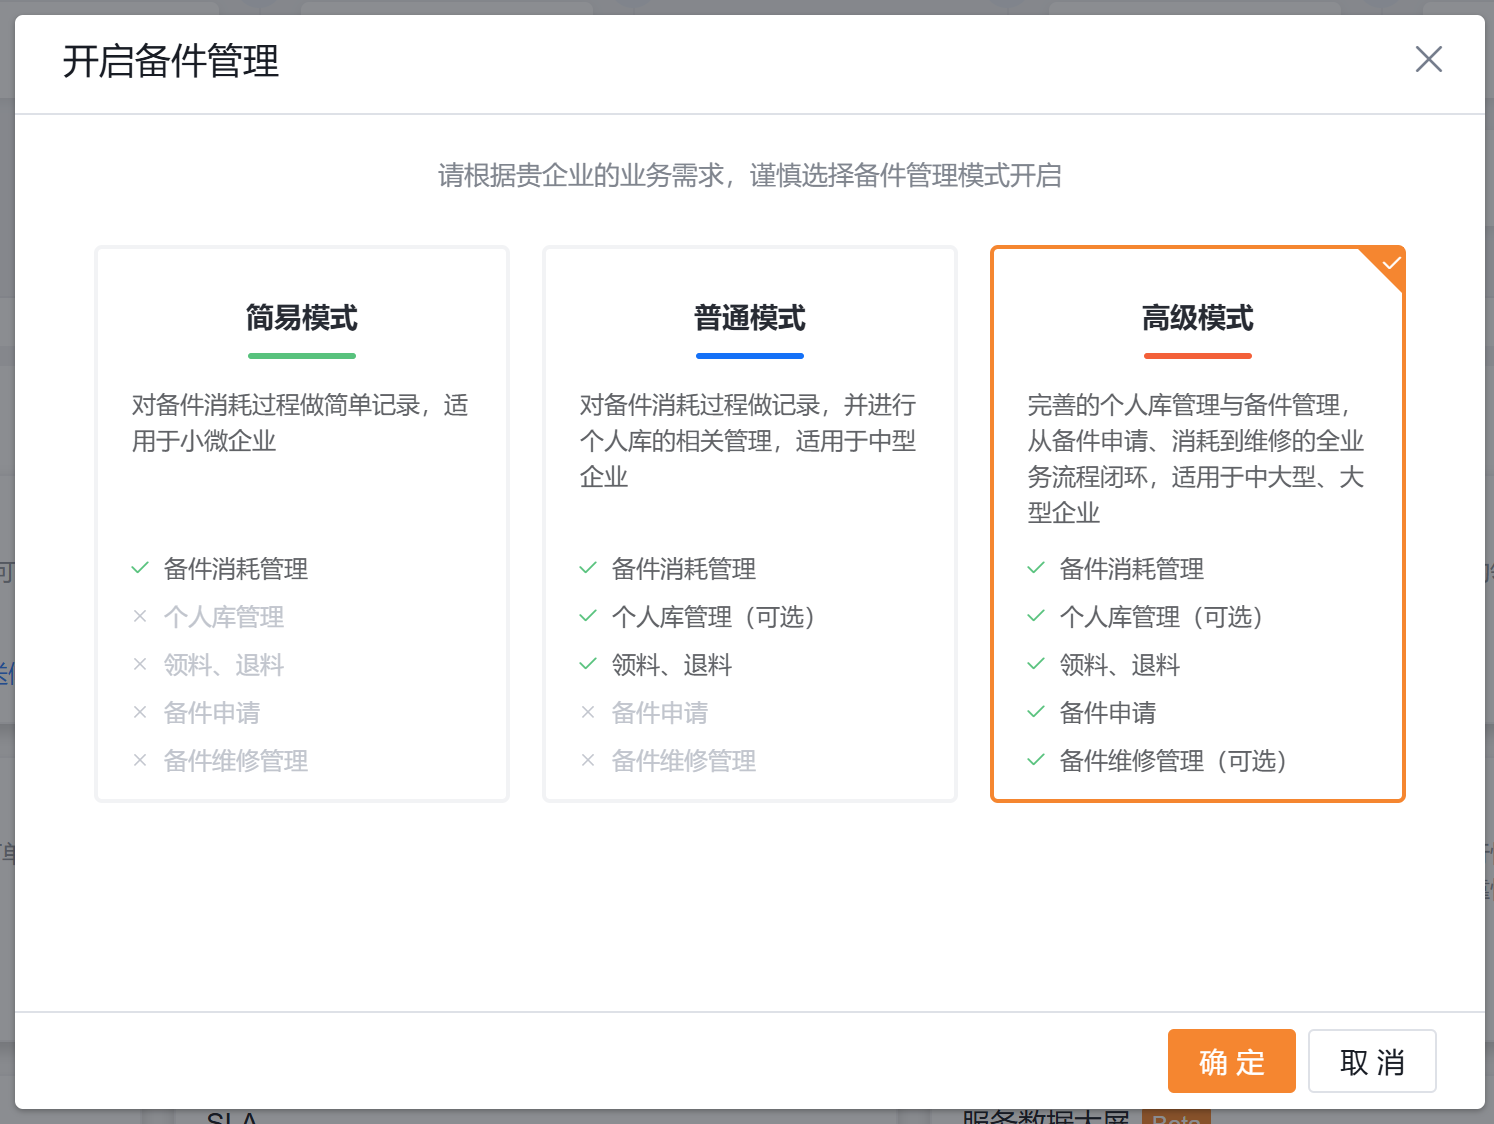The width and height of the screenshot is (1494, 1124).
Task: Click the 高级模式 description paragraph
Action: [x=1195, y=458]
